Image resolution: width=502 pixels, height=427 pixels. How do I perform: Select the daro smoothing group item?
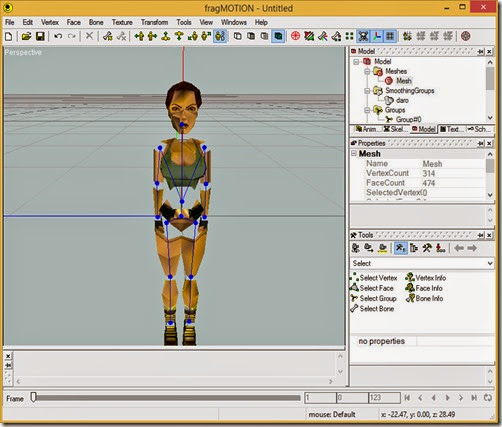[x=402, y=100]
